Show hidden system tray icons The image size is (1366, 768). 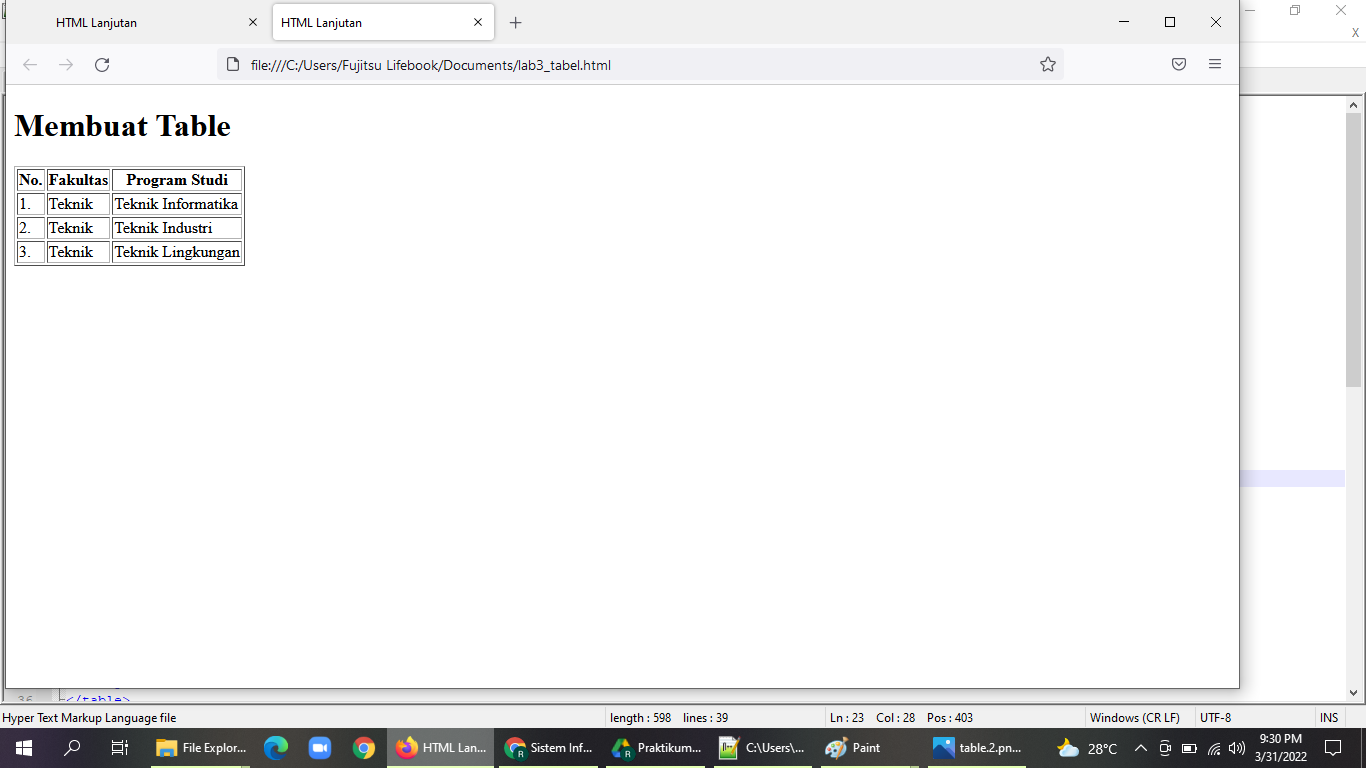(1140, 748)
